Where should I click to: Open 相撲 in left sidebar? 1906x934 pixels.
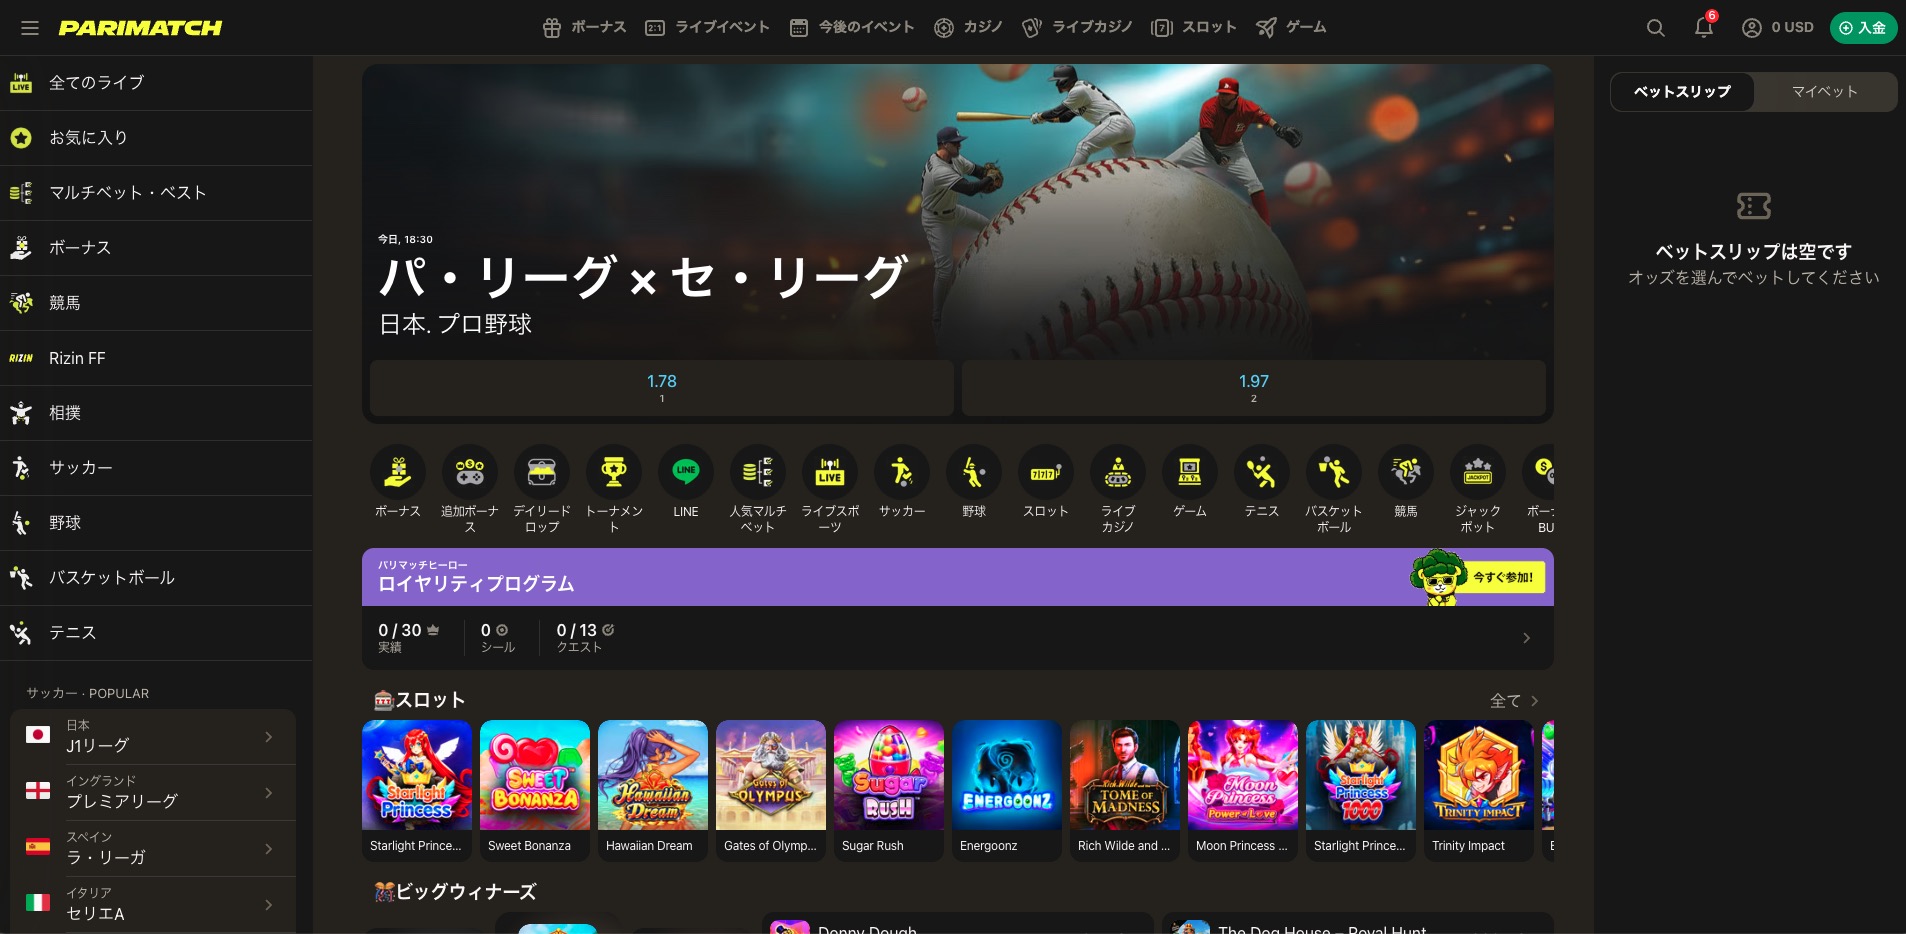(x=156, y=413)
